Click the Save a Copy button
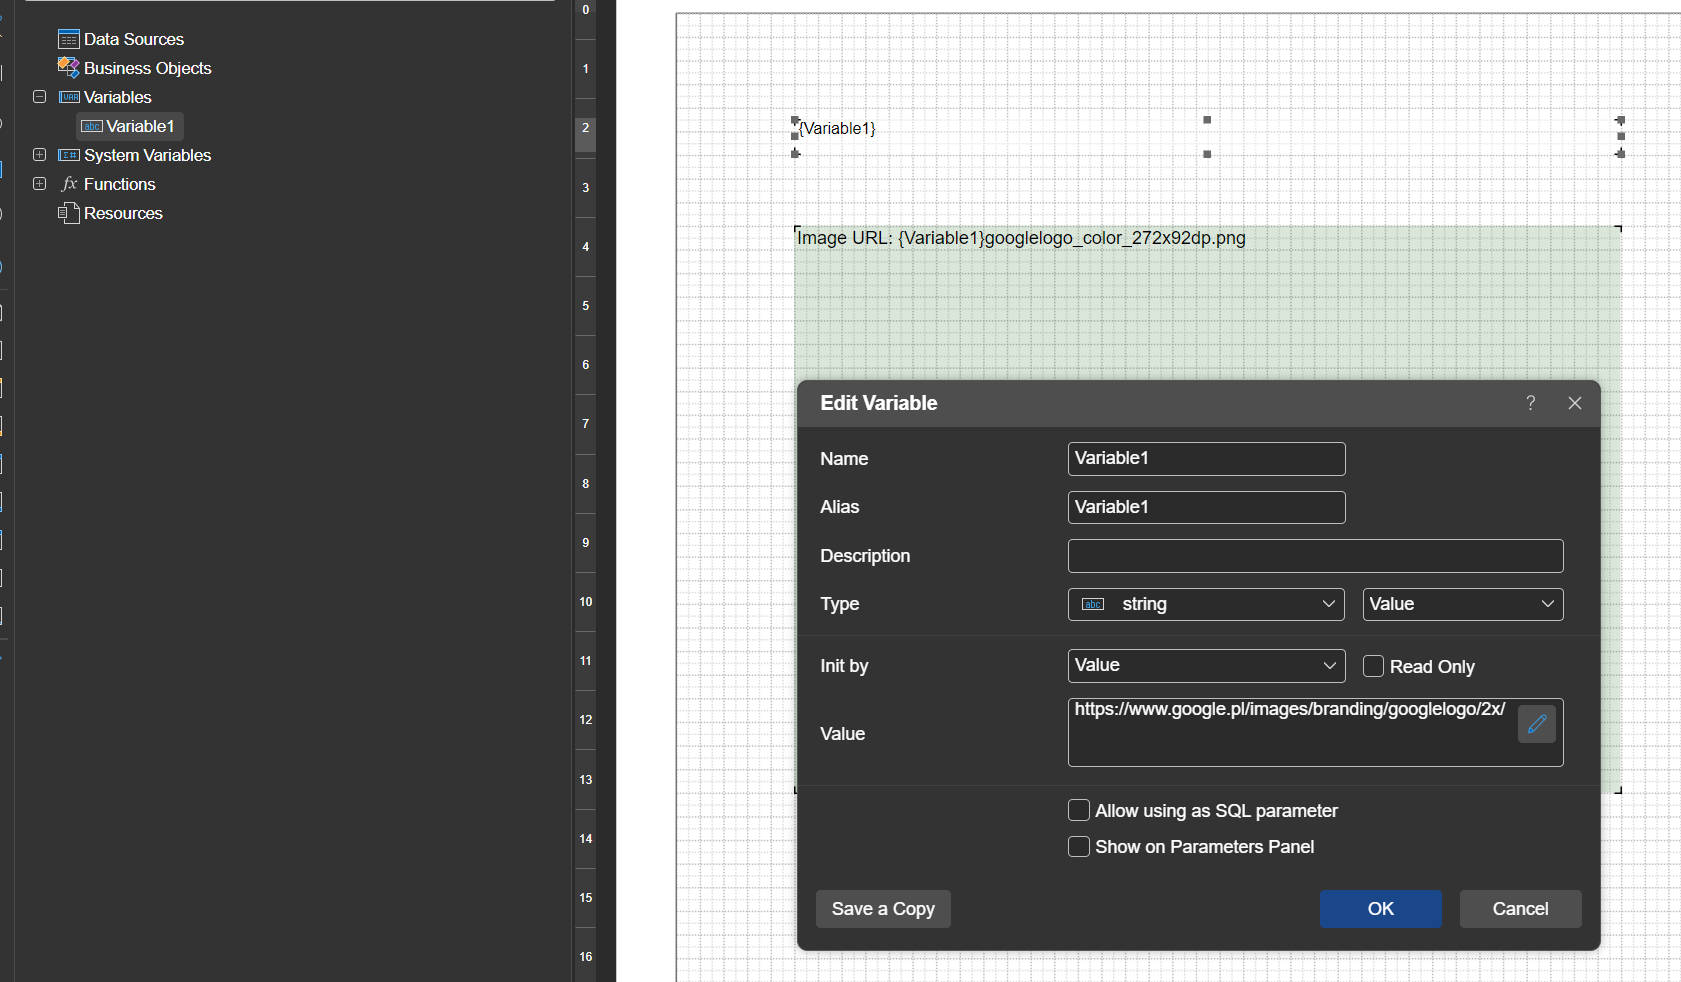The width and height of the screenshot is (1681, 982). (883, 909)
